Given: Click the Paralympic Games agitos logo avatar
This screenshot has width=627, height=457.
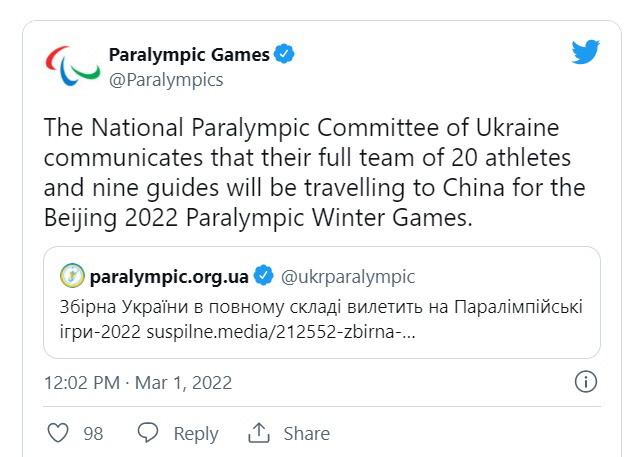Looking at the screenshot, I should click(72, 67).
